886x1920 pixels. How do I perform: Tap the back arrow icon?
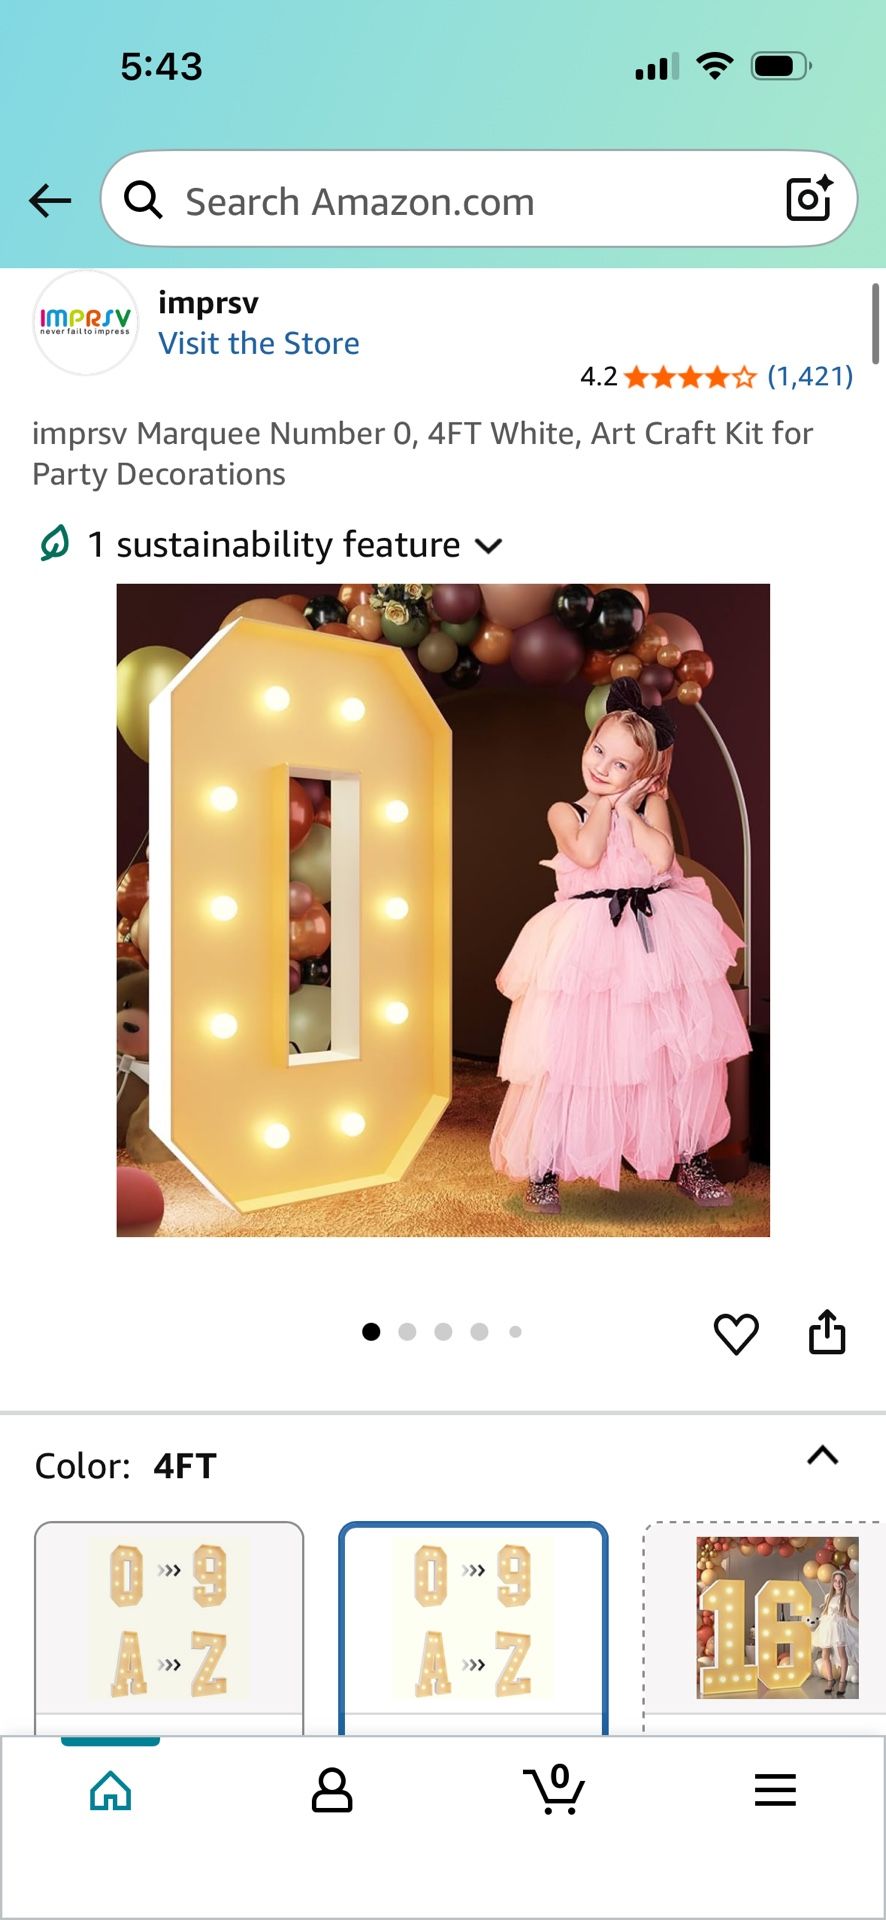50,201
